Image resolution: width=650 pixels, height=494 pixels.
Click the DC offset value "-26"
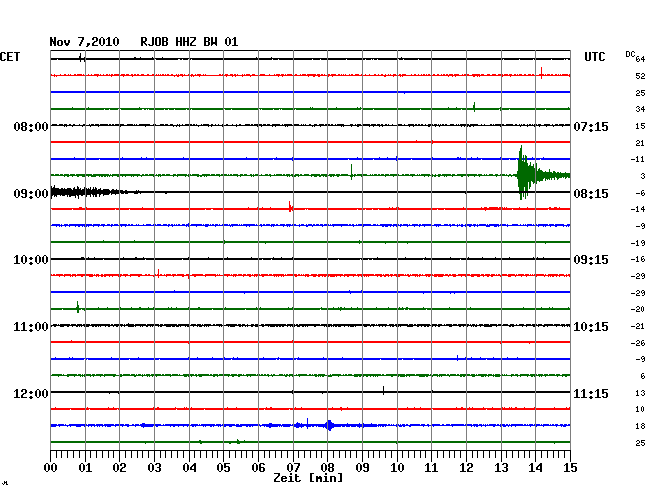[638, 343]
